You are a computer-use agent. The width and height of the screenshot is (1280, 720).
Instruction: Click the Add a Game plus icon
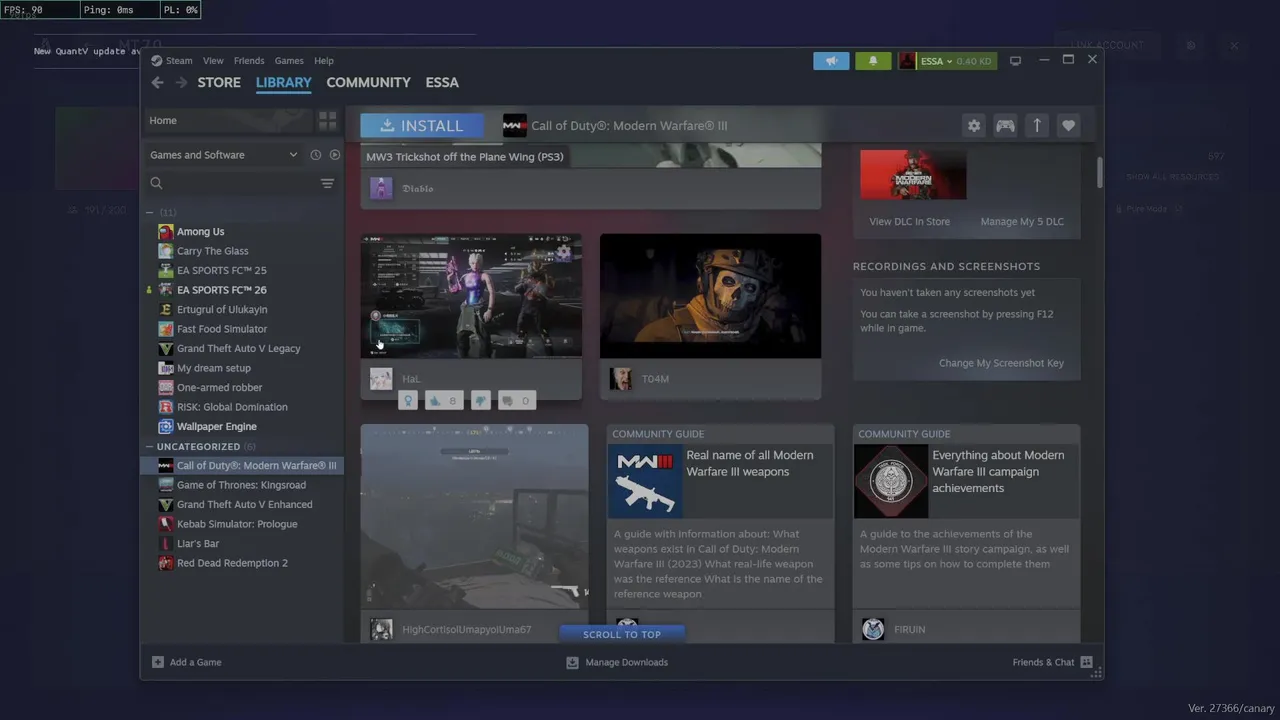[x=157, y=662]
